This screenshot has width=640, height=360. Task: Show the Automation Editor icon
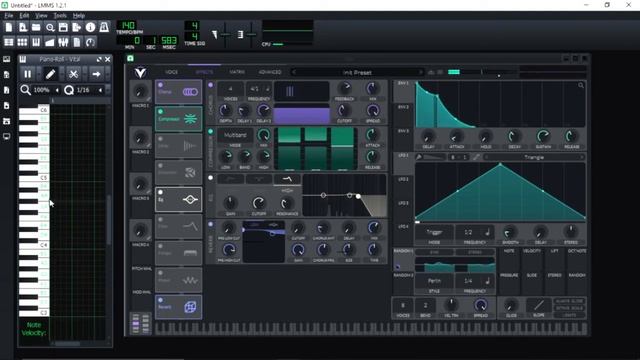(50, 42)
